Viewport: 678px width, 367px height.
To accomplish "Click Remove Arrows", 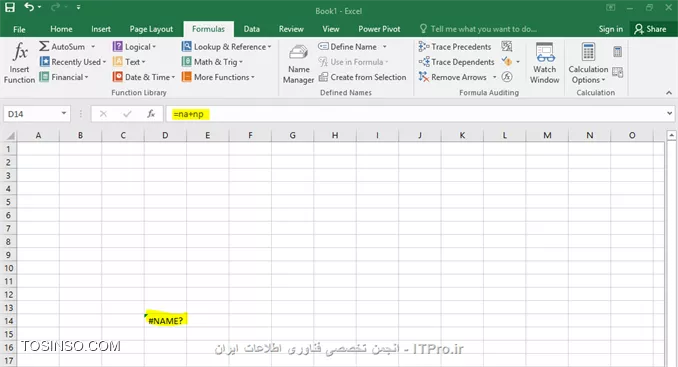I will [x=452, y=77].
